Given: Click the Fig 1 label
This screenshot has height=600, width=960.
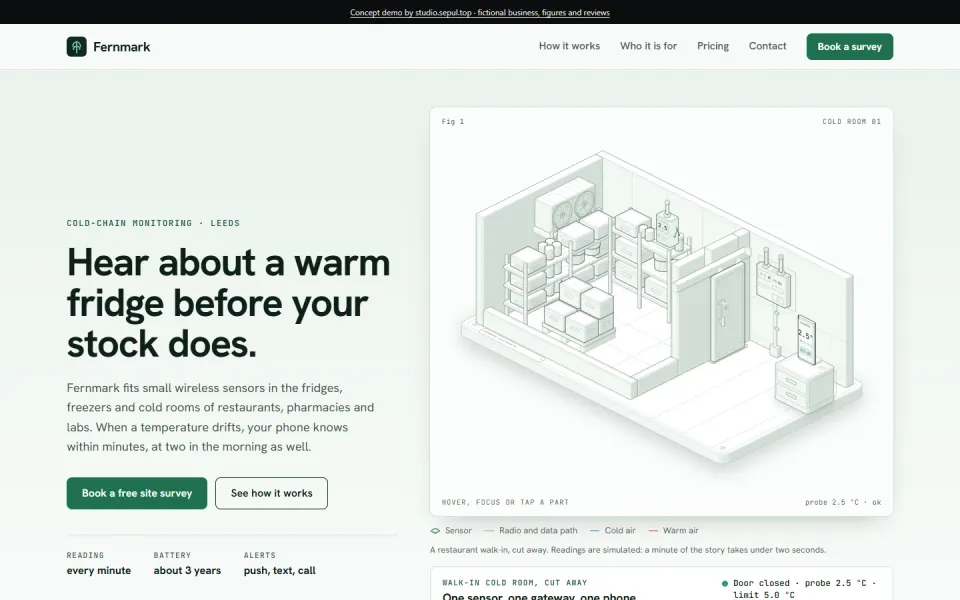Looking at the screenshot, I should [453, 122].
